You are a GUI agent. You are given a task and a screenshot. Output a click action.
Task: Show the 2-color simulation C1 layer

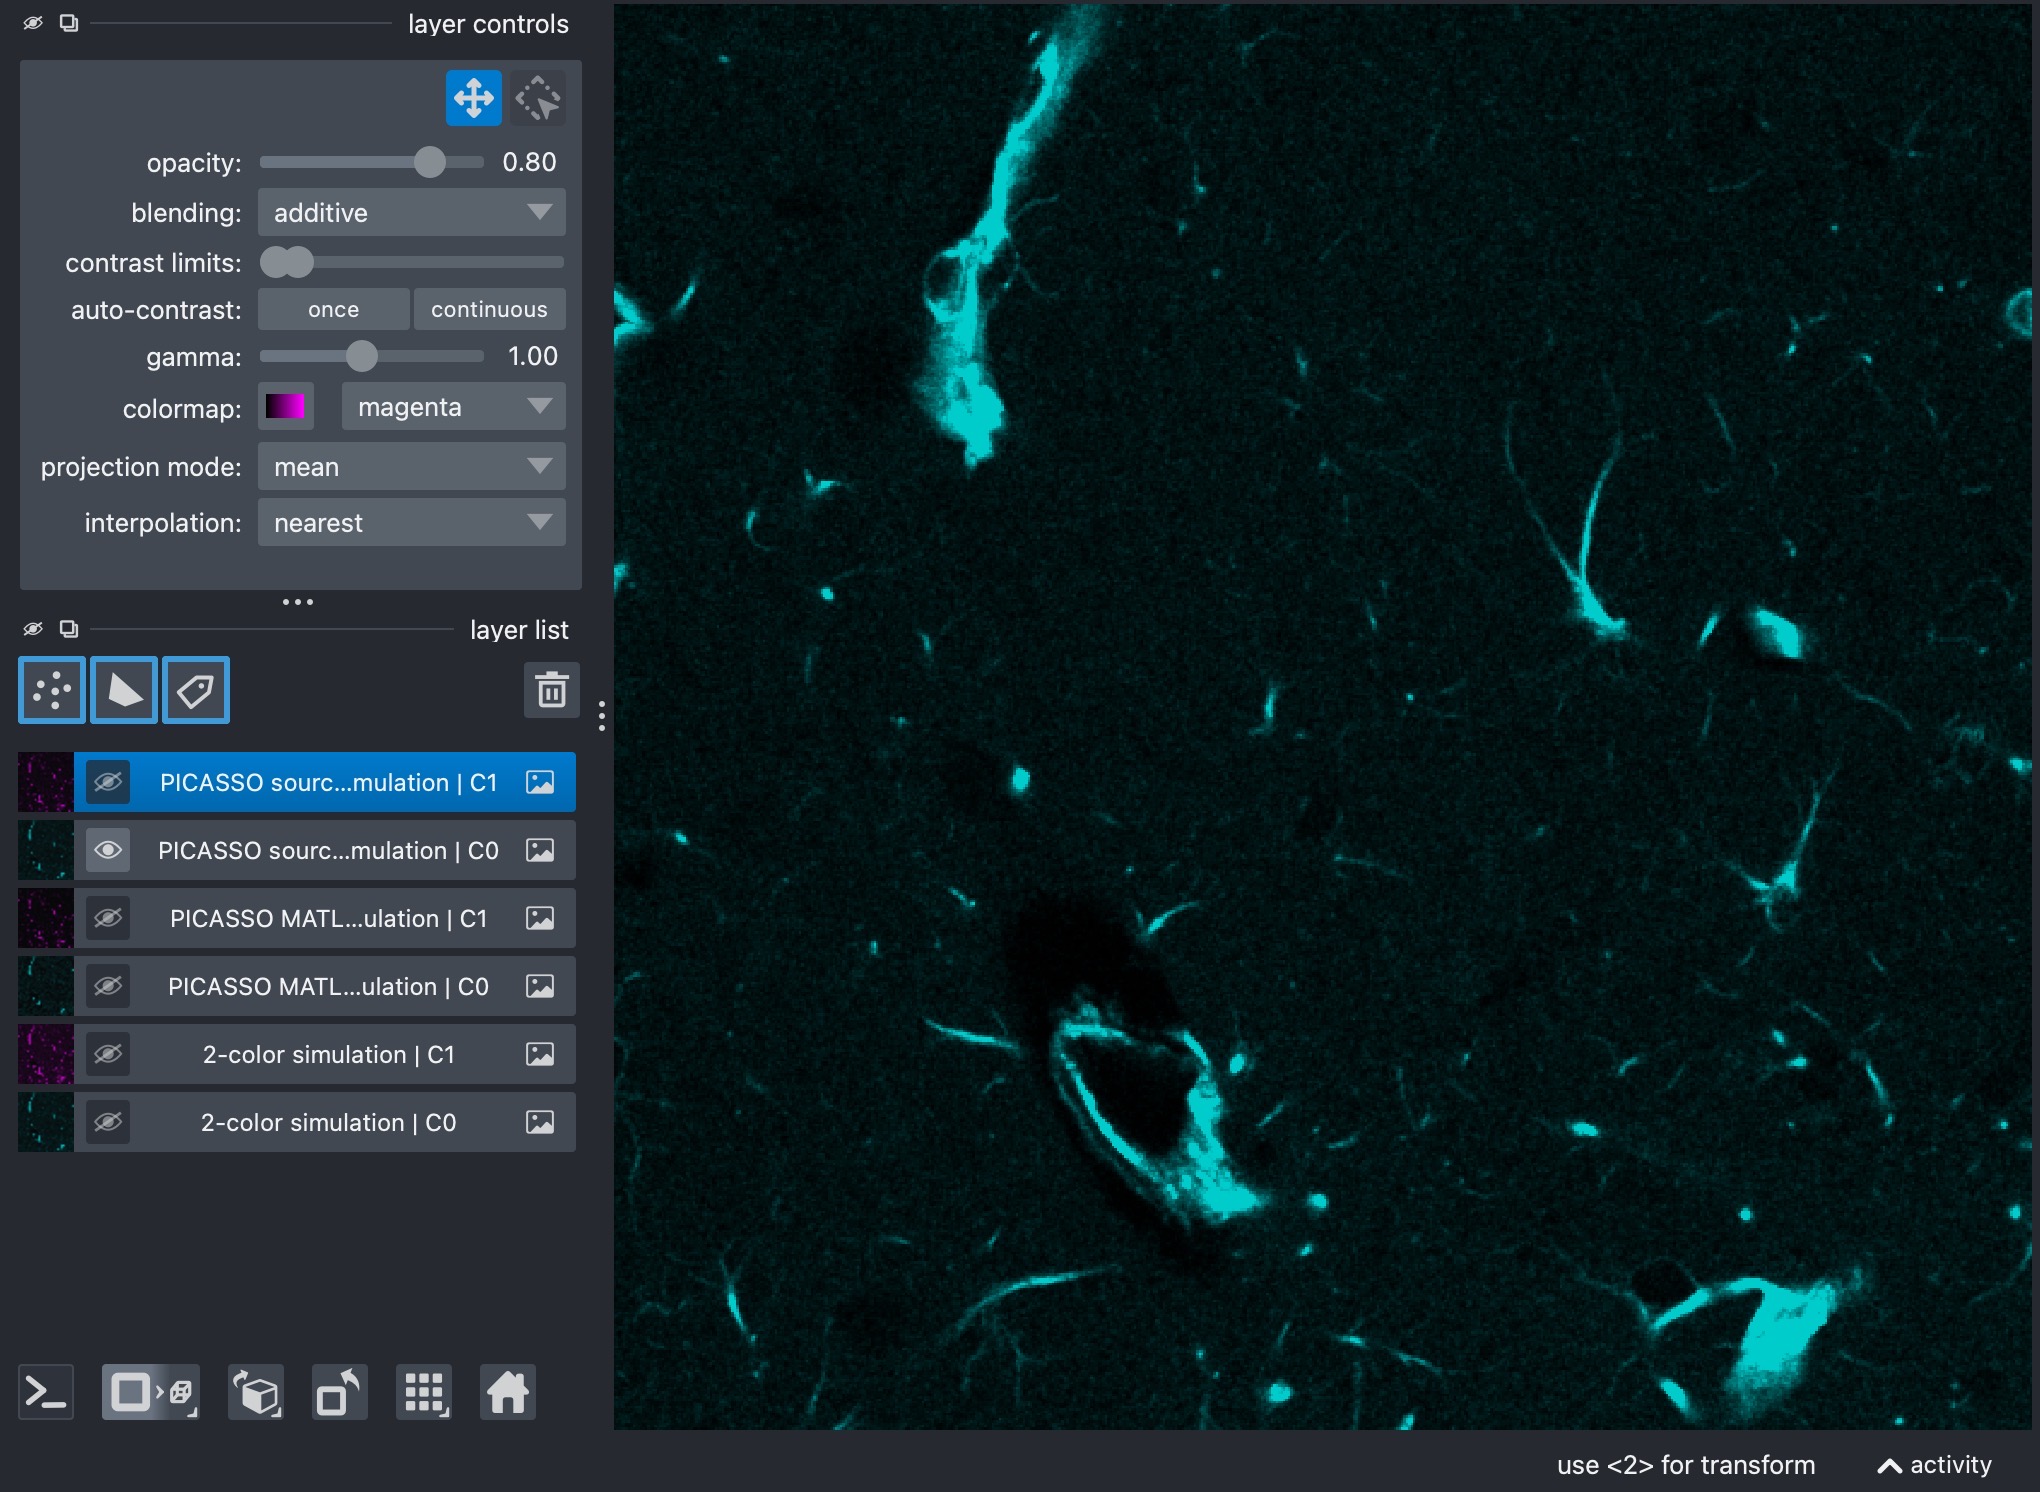click(108, 1054)
